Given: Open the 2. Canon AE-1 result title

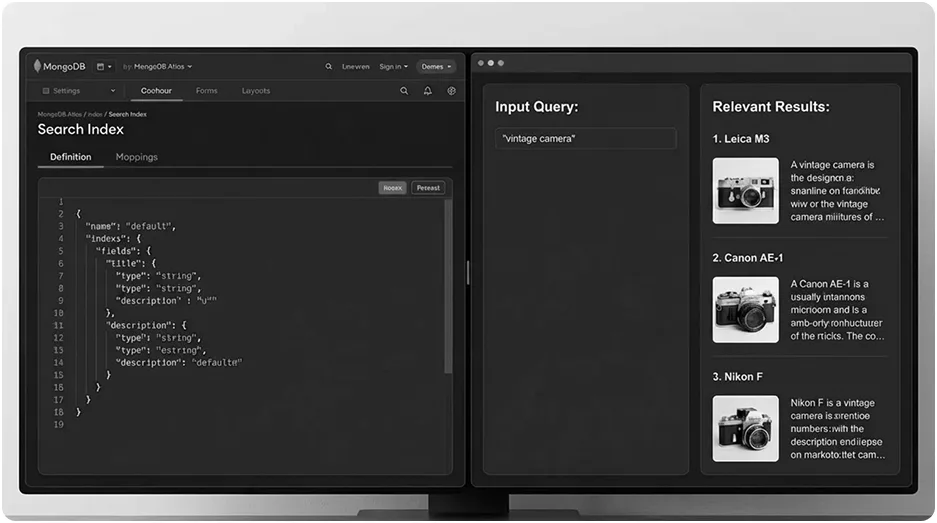Looking at the screenshot, I should pos(748,258).
